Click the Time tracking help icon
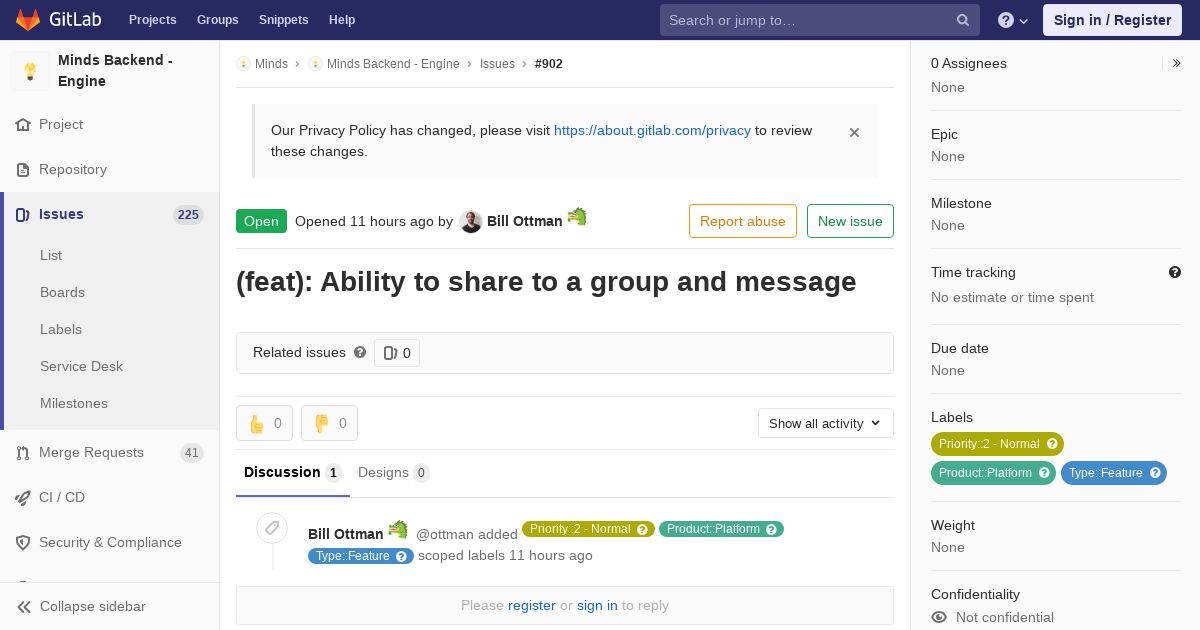 pos(1175,272)
